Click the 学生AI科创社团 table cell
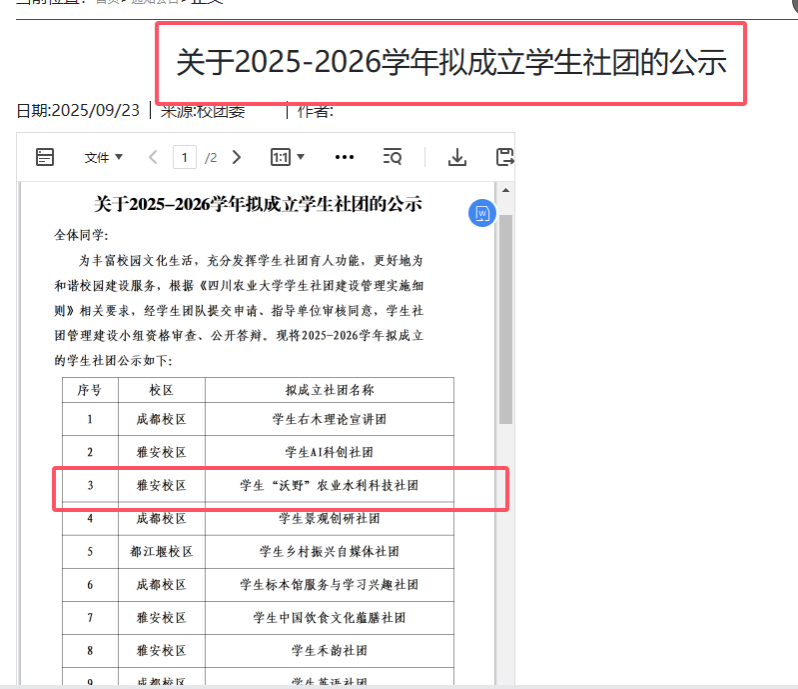798x689 pixels. (329, 452)
